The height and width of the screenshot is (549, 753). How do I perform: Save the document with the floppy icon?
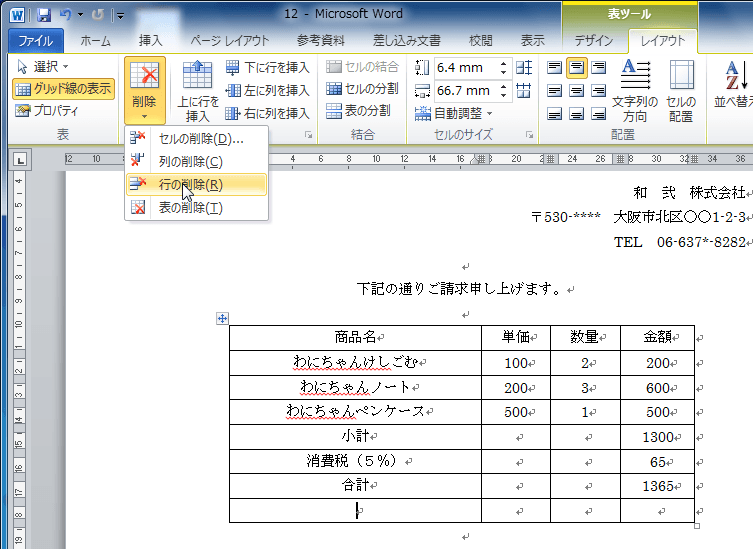click(44, 15)
